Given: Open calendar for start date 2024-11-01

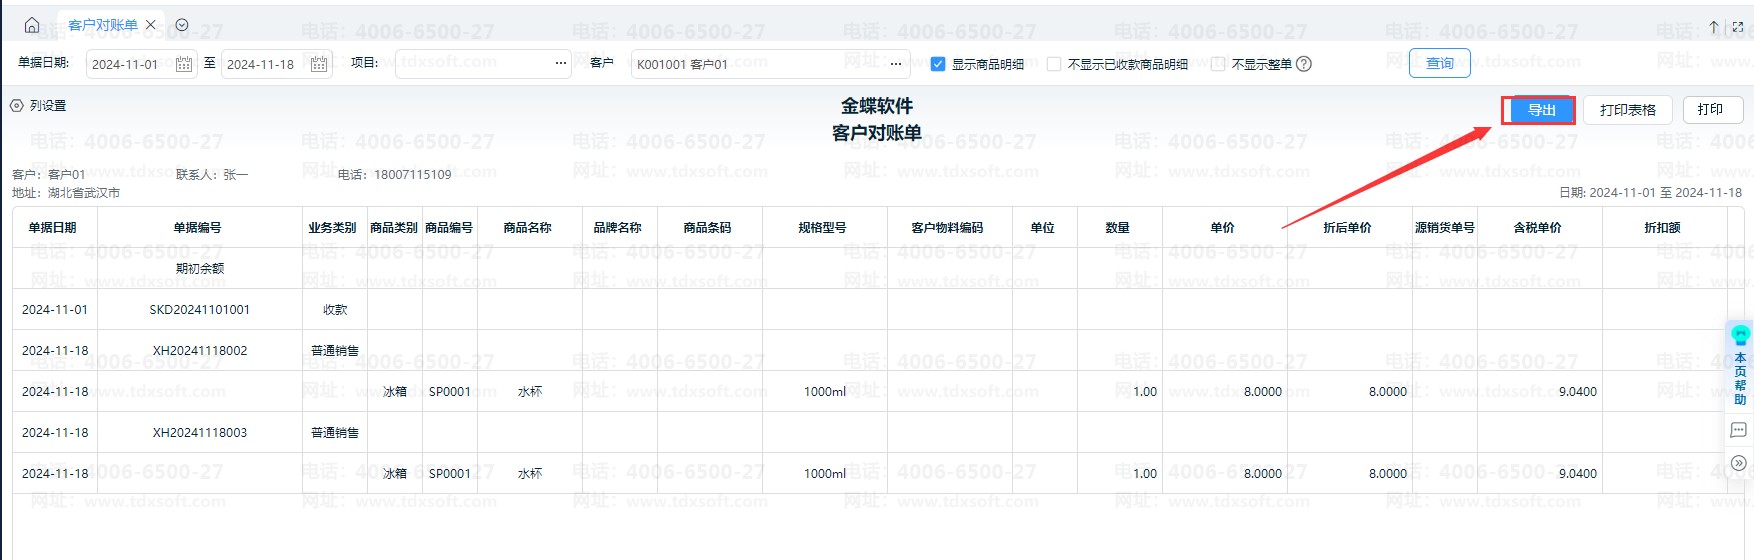Looking at the screenshot, I should coord(184,64).
